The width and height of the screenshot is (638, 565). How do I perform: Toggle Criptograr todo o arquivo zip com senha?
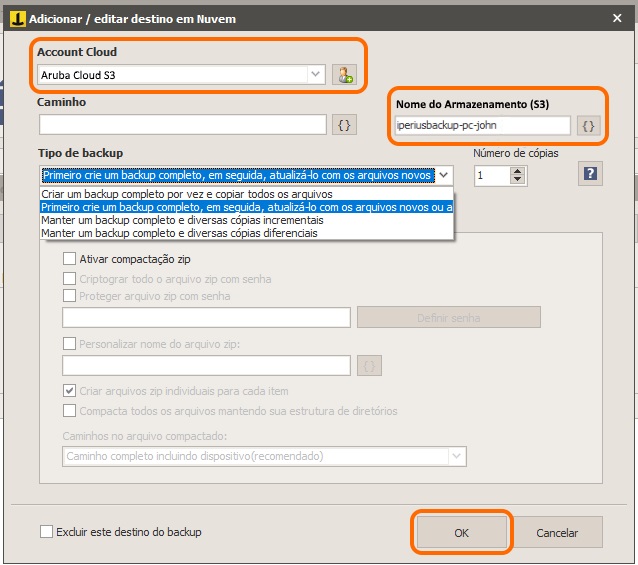pyautogui.click(x=70, y=279)
